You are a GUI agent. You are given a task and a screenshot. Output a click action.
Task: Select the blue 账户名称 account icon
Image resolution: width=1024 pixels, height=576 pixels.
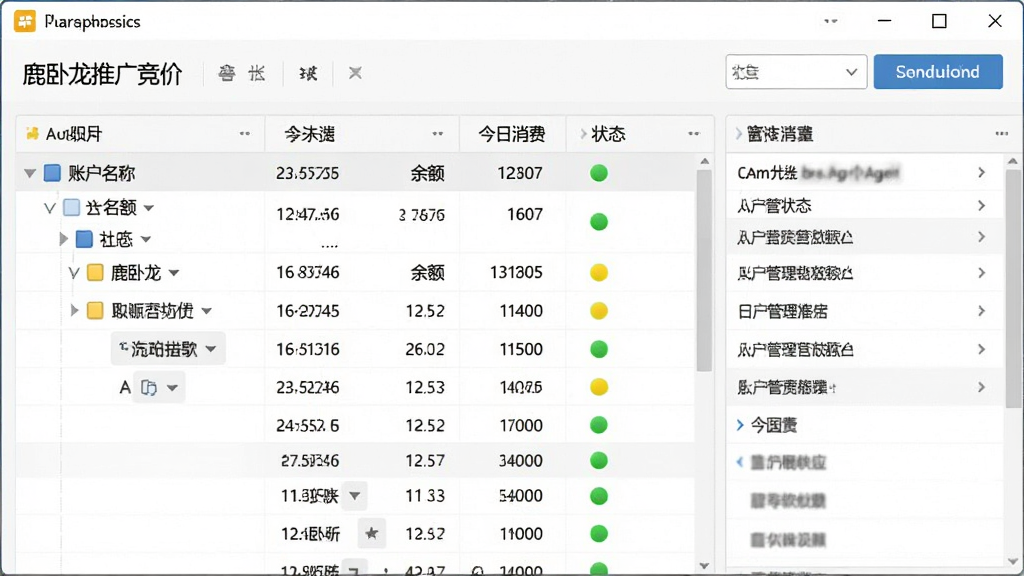pyautogui.click(x=52, y=173)
